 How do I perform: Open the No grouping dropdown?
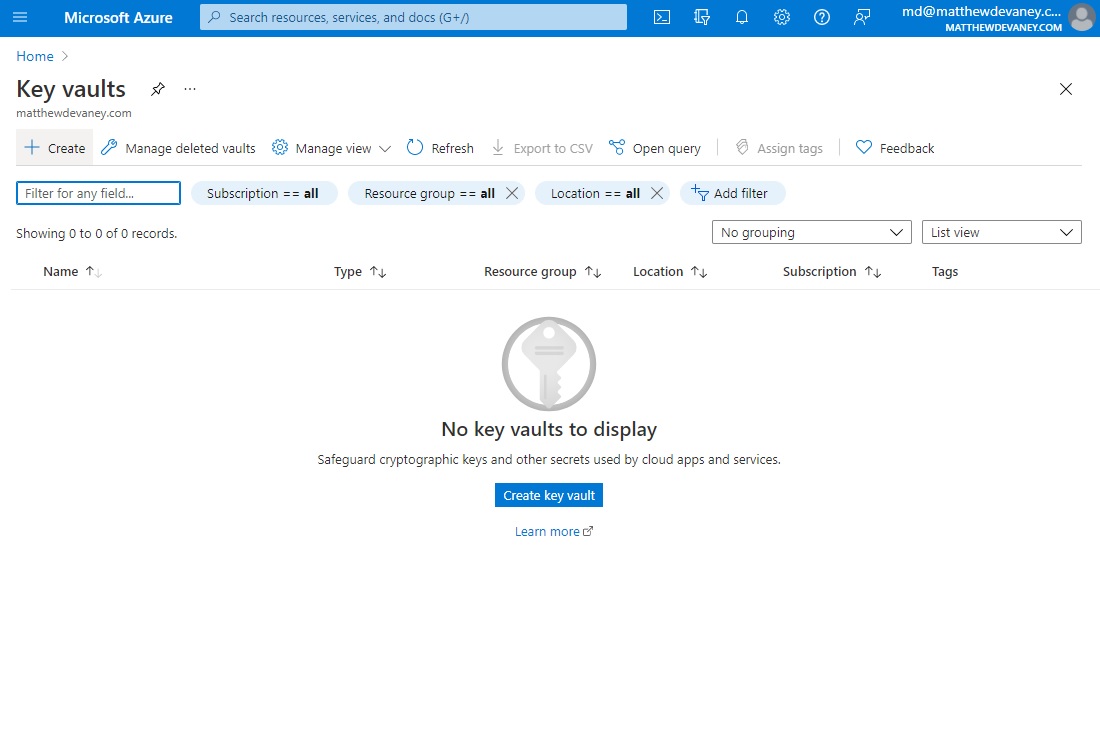pos(810,231)
